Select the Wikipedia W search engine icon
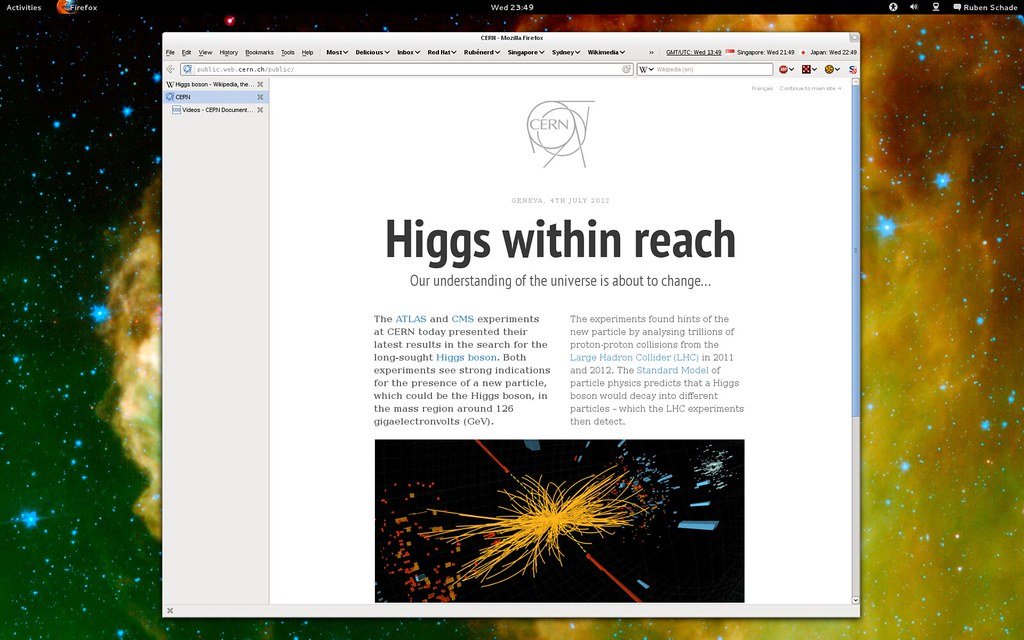The width and height of the screenshot is (1024, 640). point(642,69)
